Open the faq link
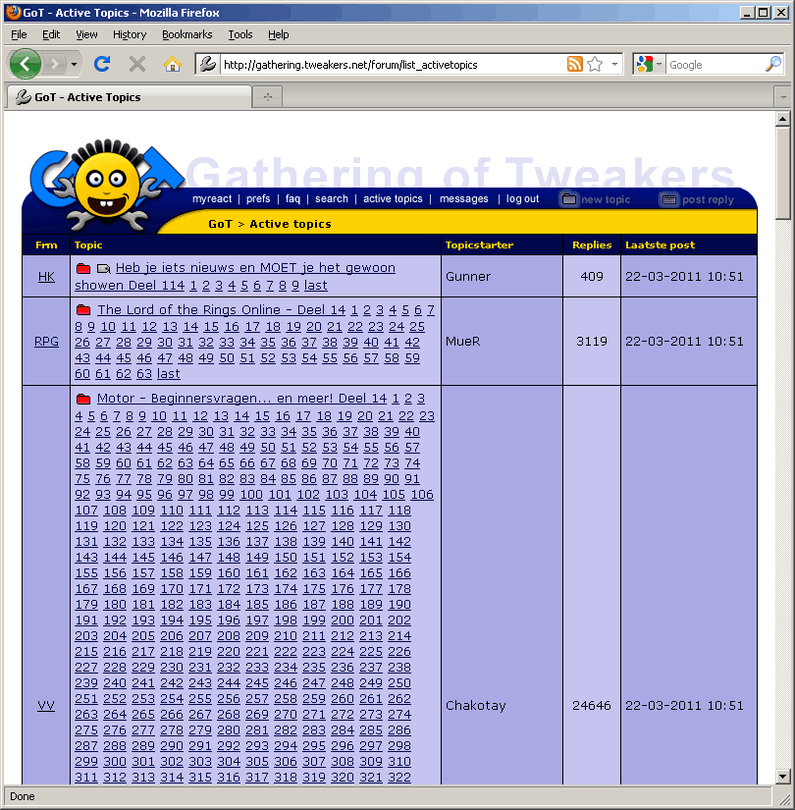This screenshot has width=795, height=810. pyautogui.click(x=292, y=199)
